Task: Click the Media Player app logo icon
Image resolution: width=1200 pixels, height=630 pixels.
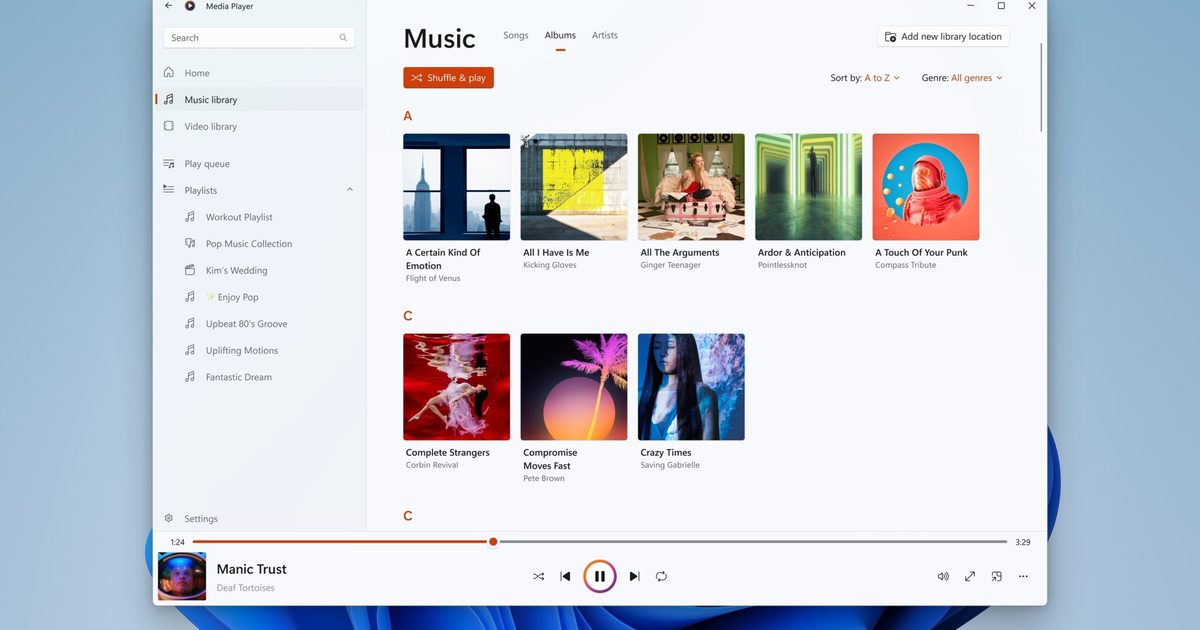Action: pos(190,6)
